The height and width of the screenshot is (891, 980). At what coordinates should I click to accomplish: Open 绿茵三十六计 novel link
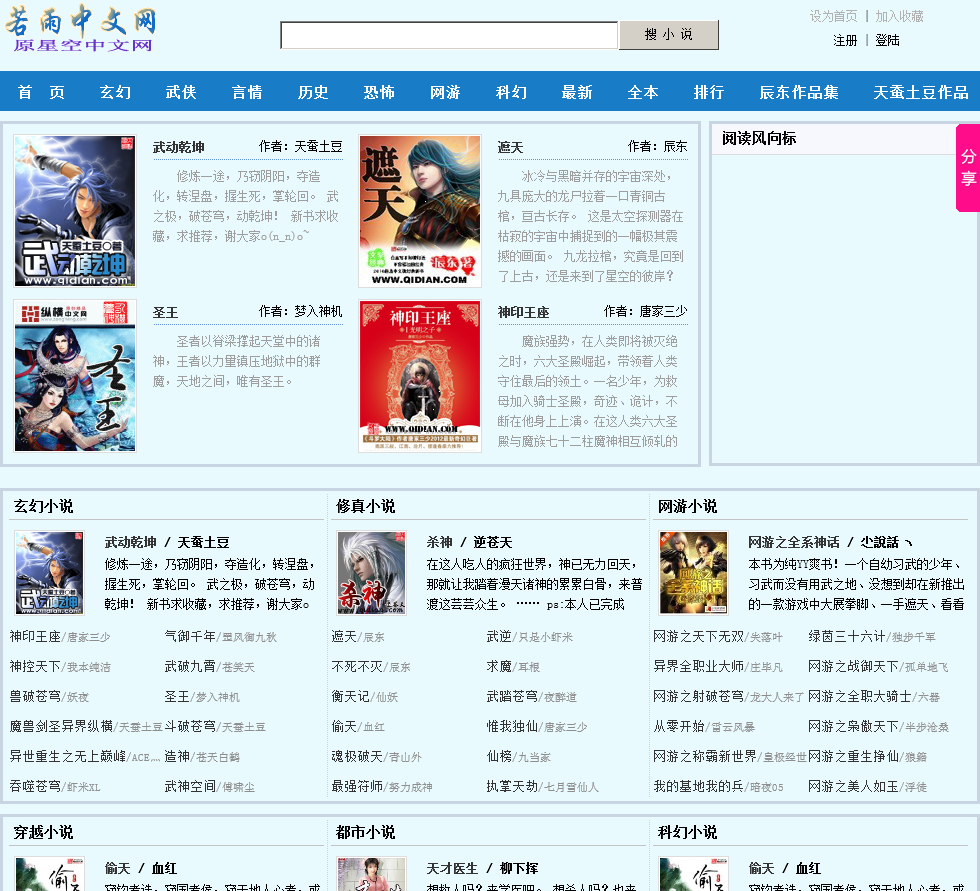(847, 637)
